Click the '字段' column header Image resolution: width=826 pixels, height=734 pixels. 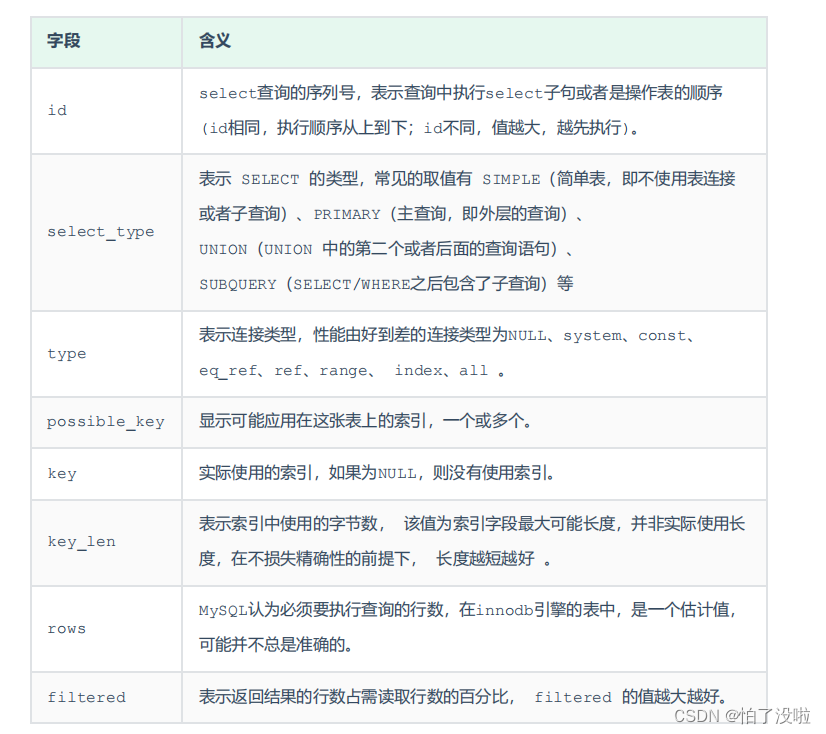[106, 42]
